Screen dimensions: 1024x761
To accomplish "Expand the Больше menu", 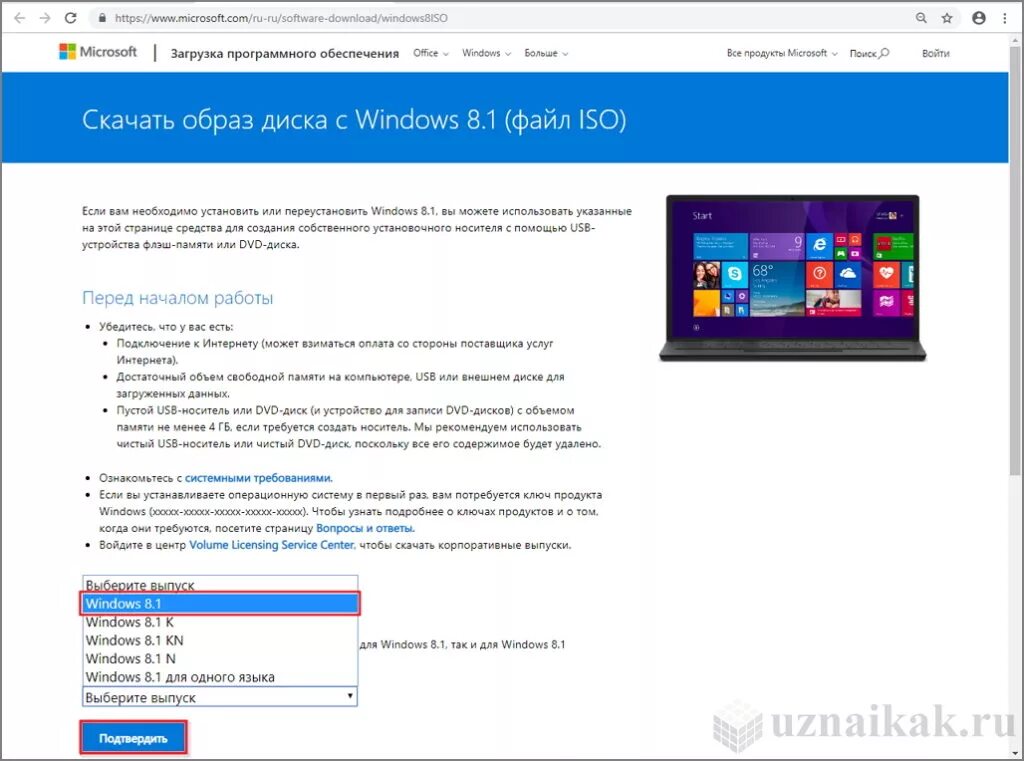I will click(546, 53).
